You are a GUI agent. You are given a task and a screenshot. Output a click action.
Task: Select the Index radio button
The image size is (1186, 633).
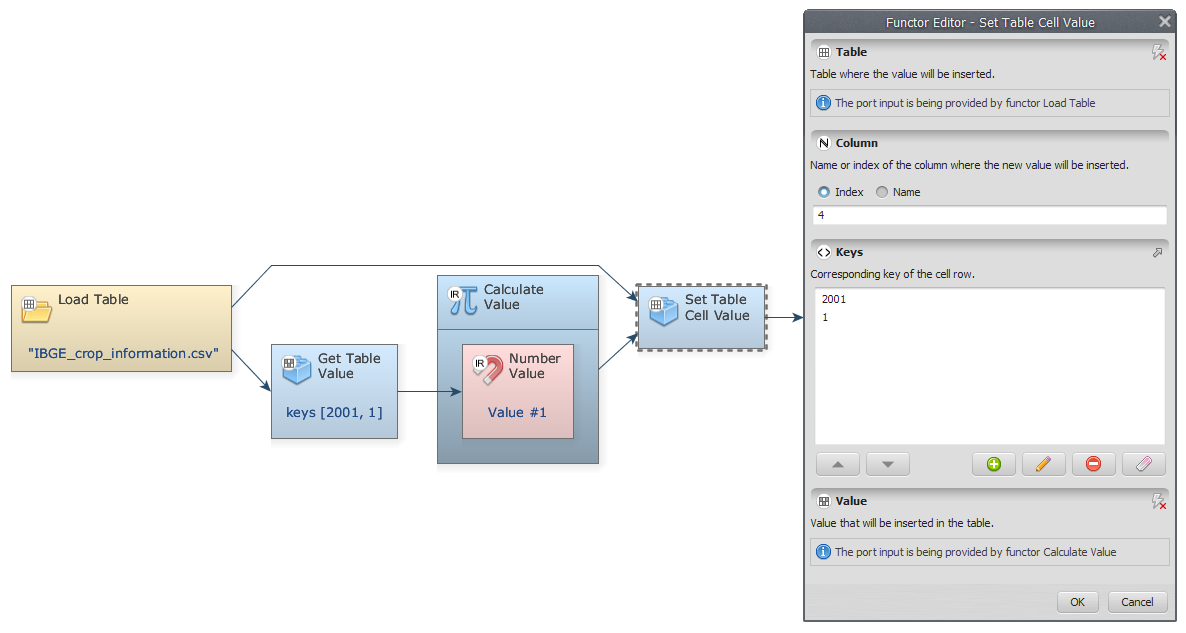point(824,192)
